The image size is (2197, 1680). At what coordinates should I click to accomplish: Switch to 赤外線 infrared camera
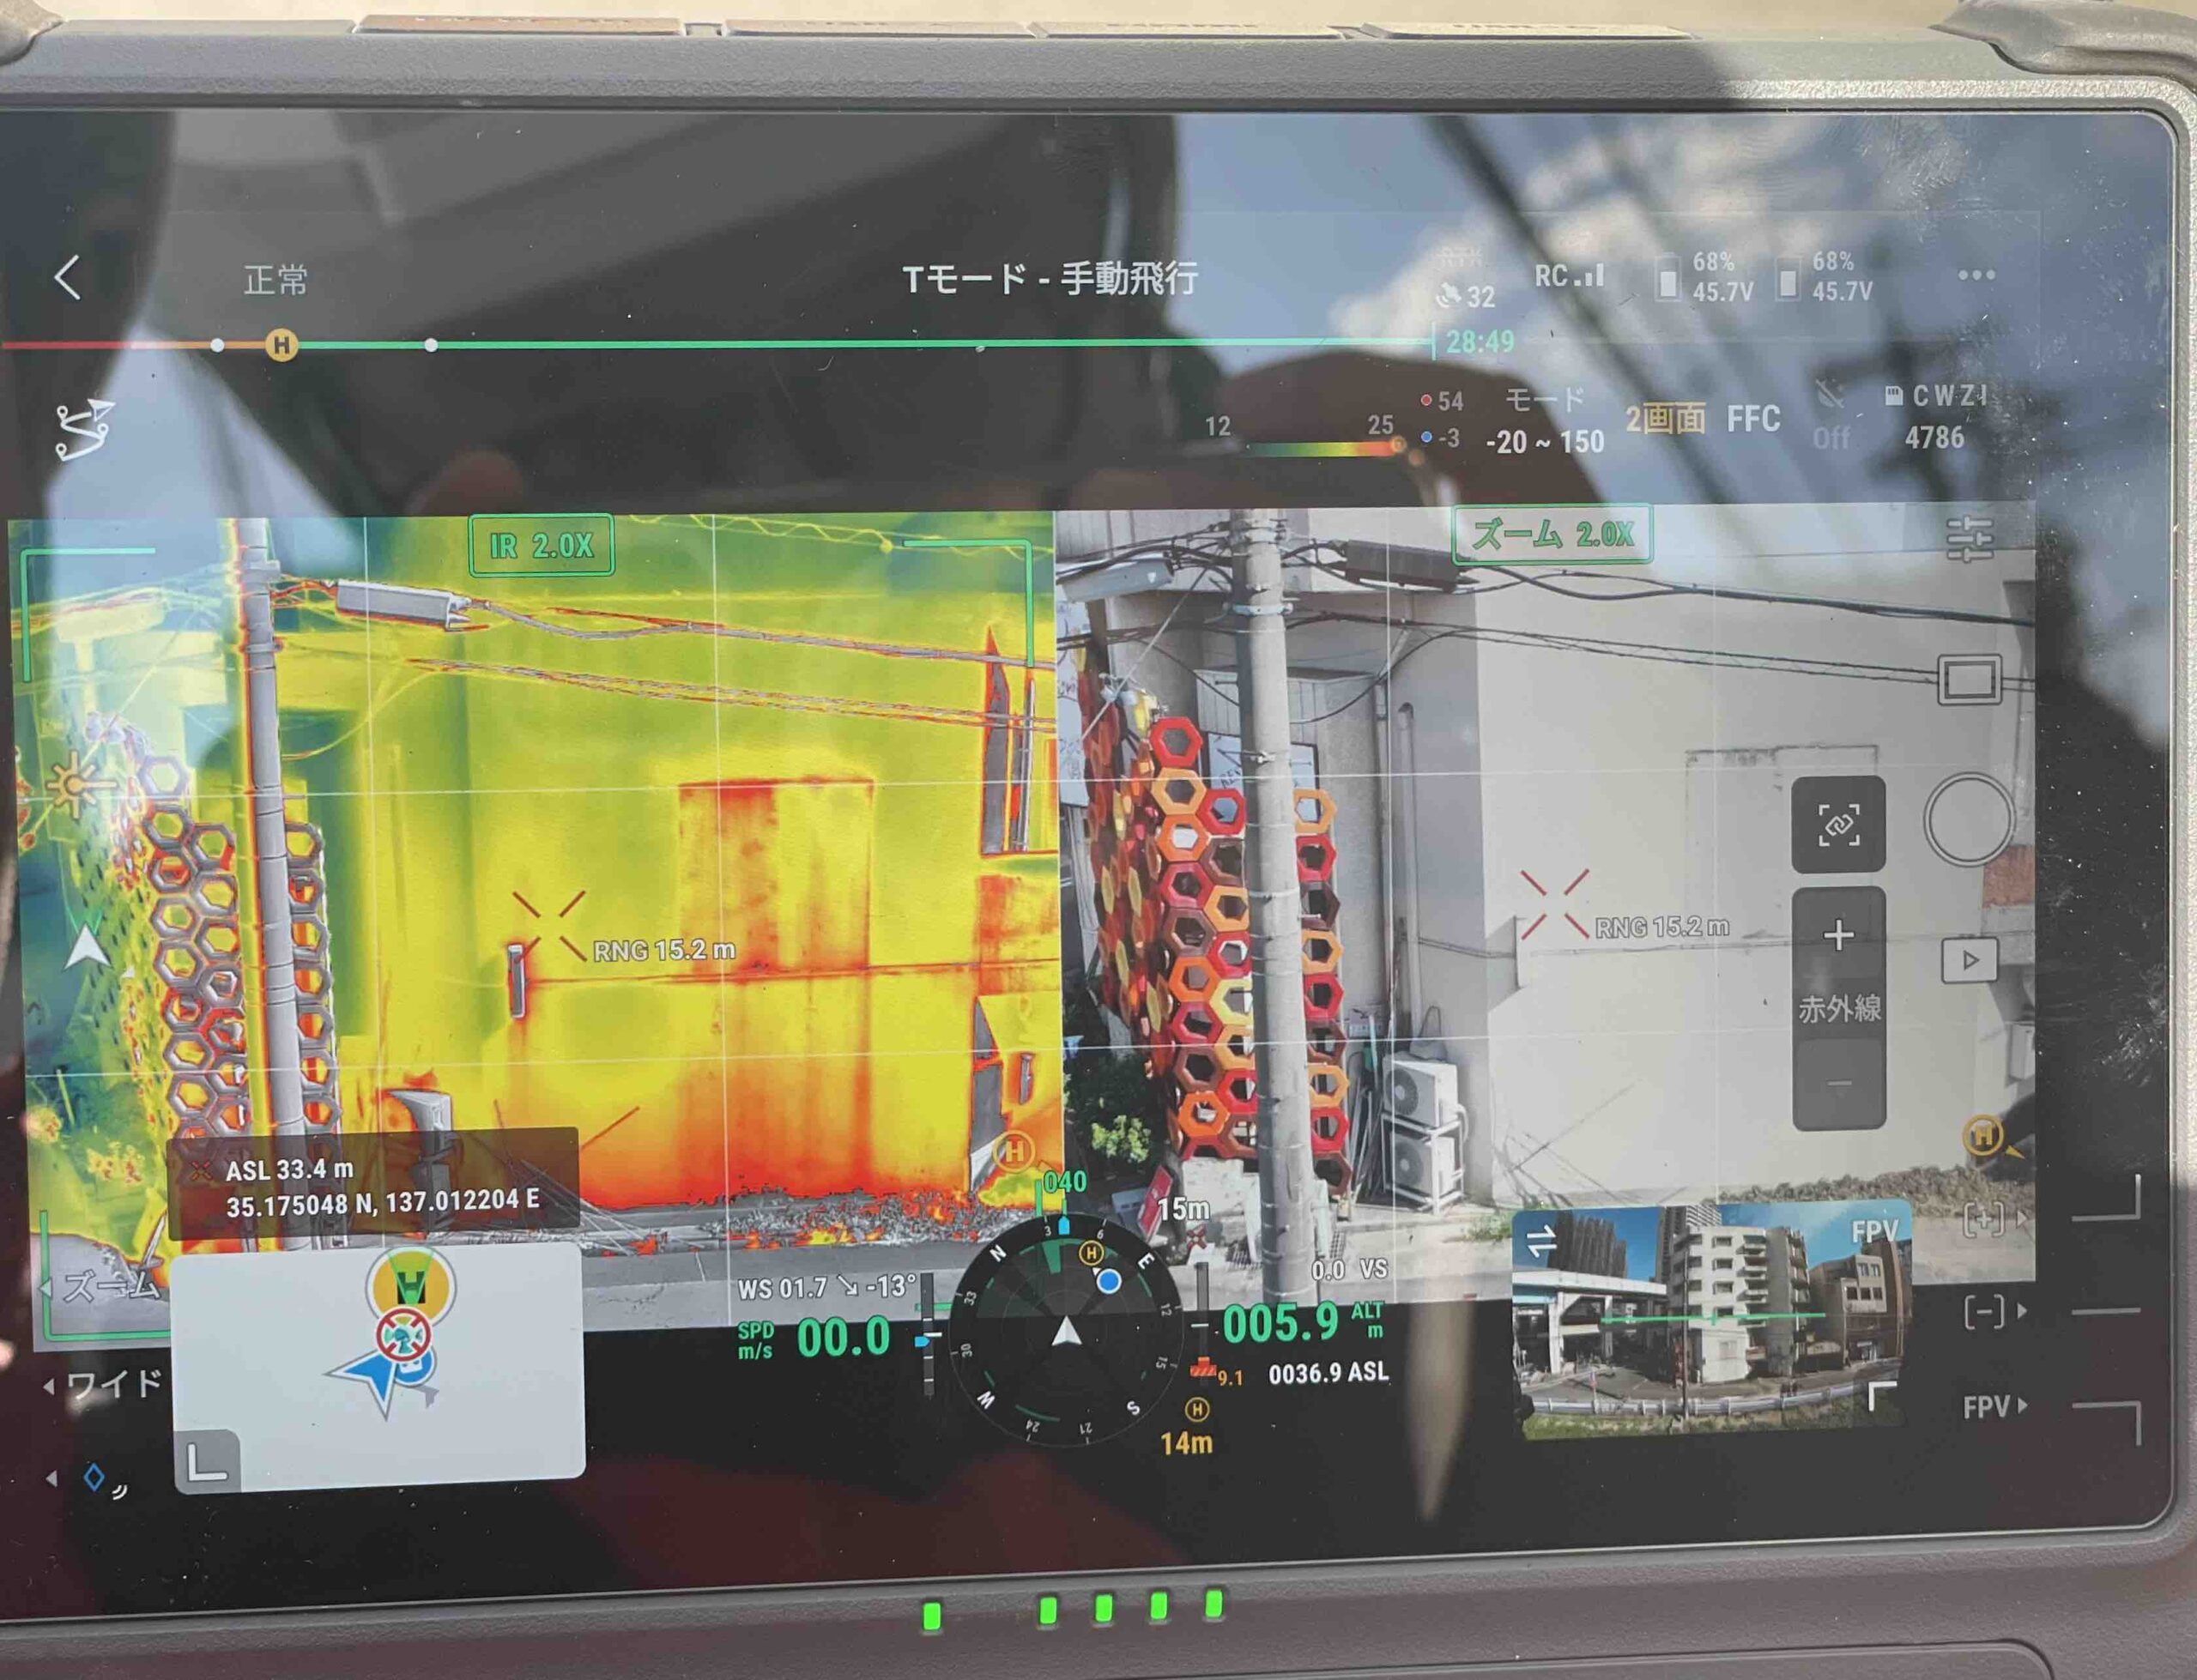[x=1838, y=1009]
